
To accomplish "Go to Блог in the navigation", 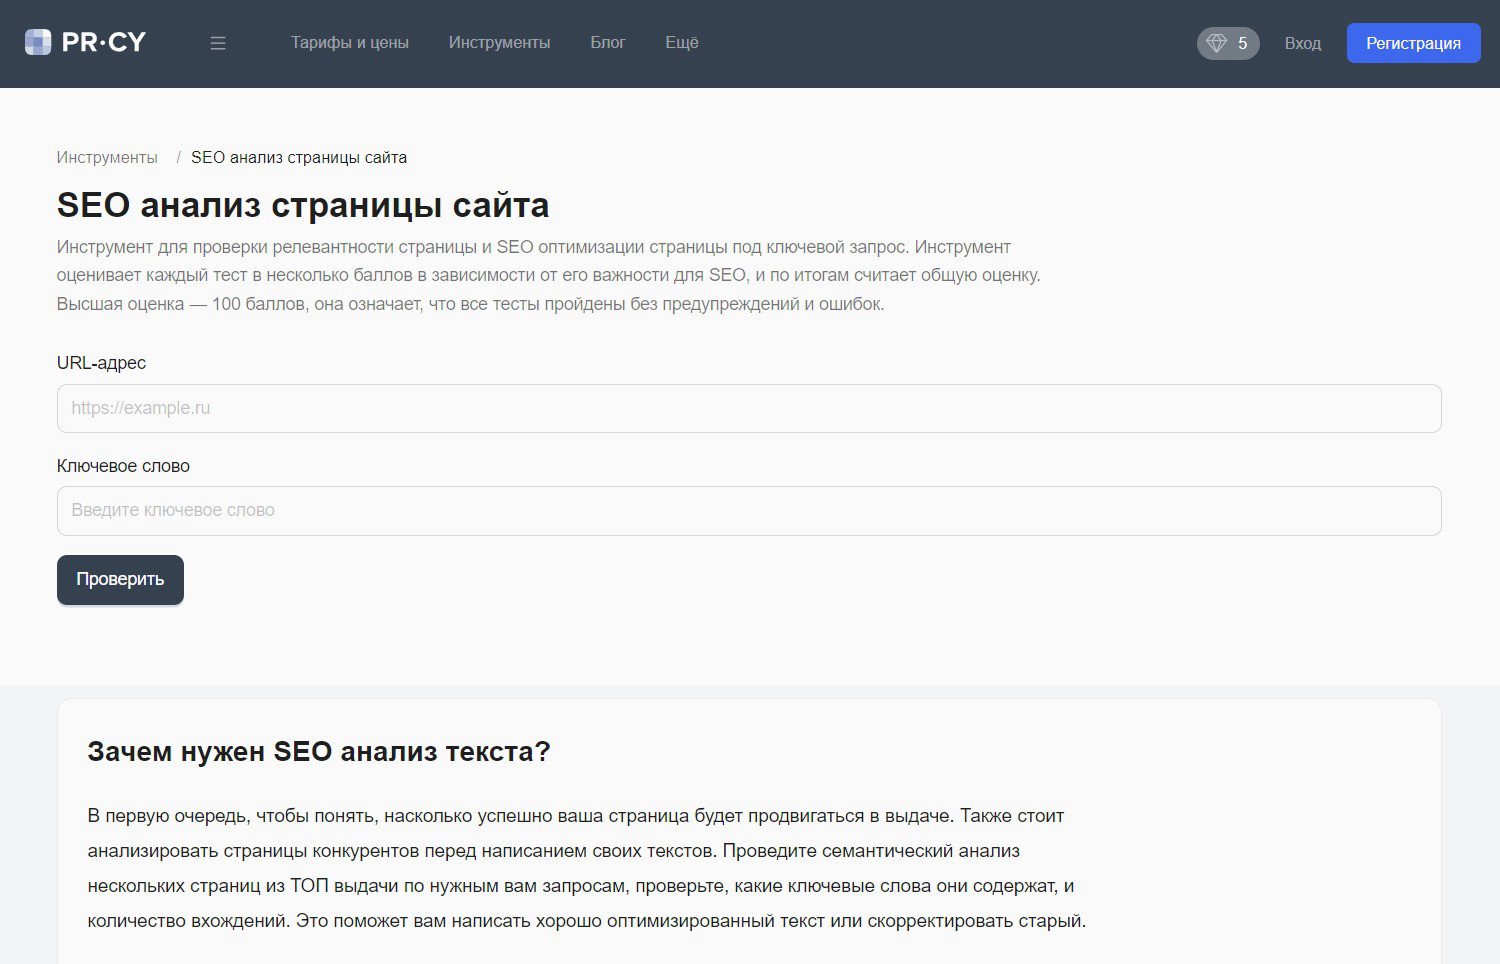I will click(608, 42).
